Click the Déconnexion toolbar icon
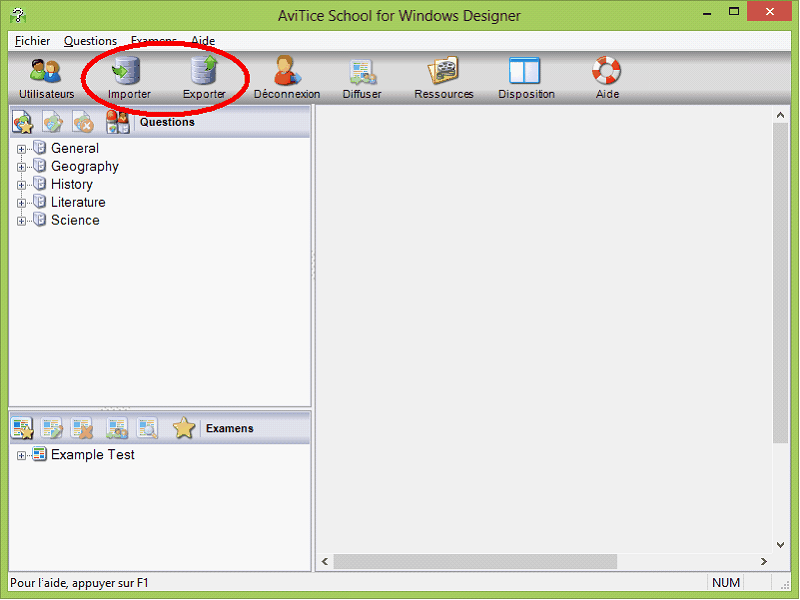The height and width of the screenshot is (600, 800). [287, 70]
